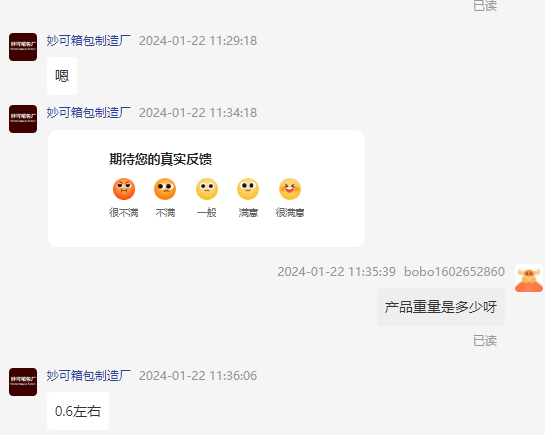The image size is (545, 435).
Task: Click the shop avatar next to 嗯 message
Action: (x=23, y=47)
